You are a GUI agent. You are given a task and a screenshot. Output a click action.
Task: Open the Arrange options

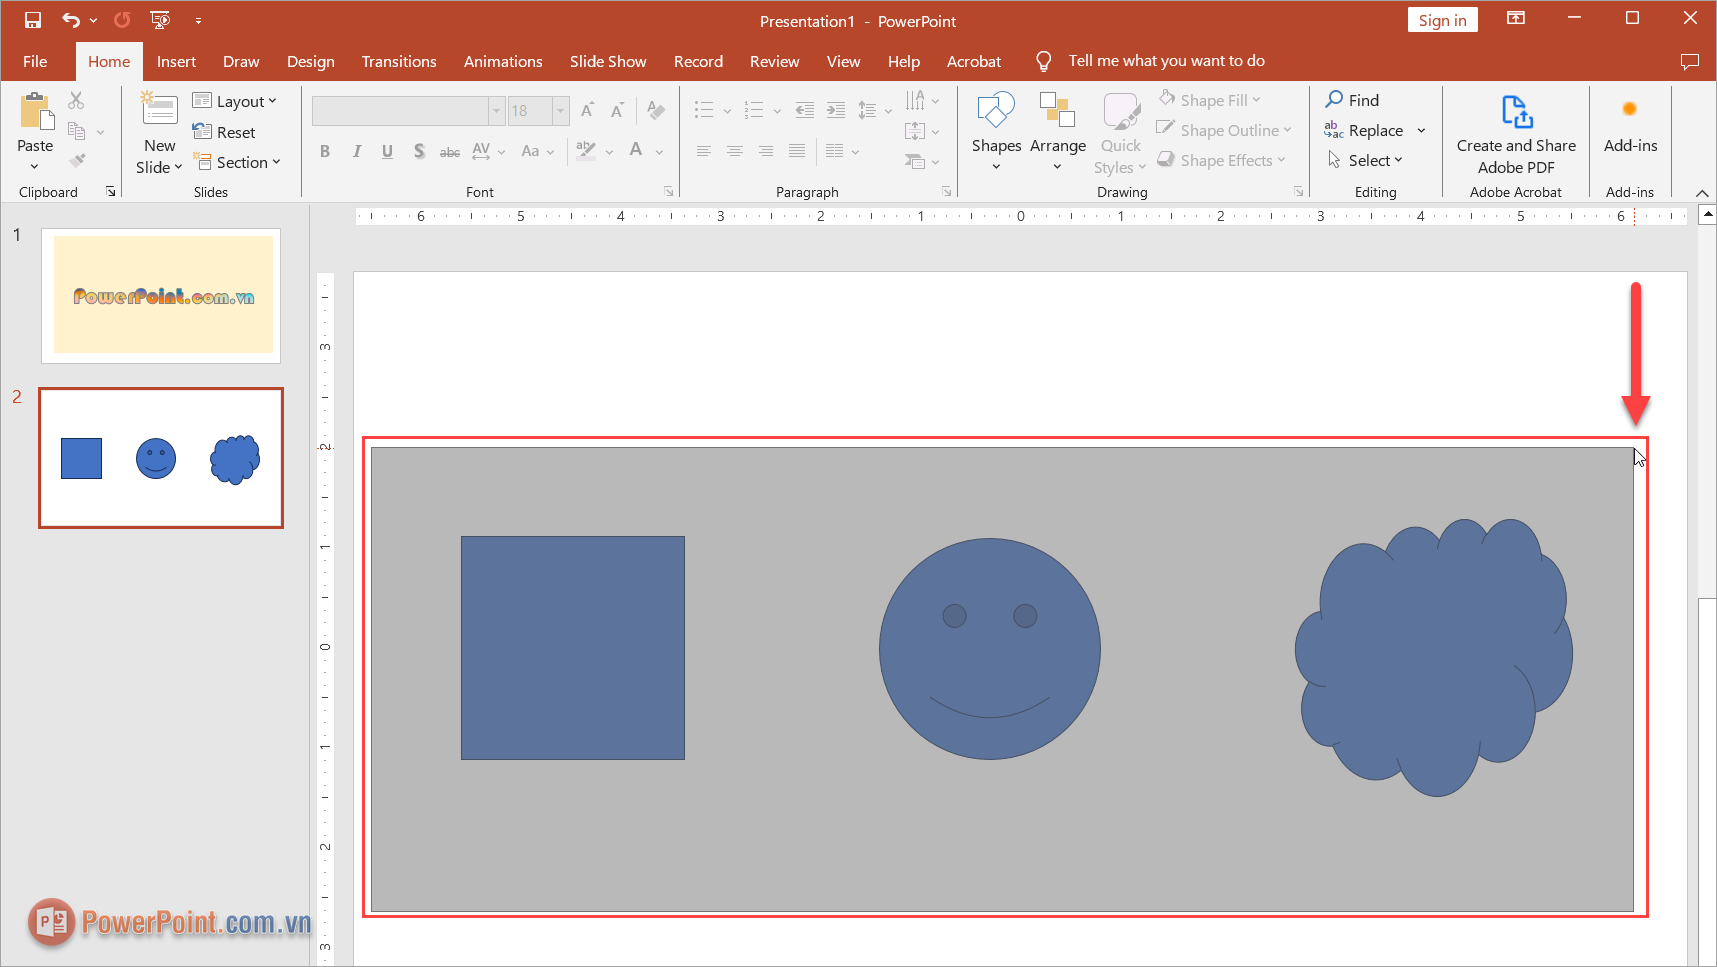[1057, 130]
